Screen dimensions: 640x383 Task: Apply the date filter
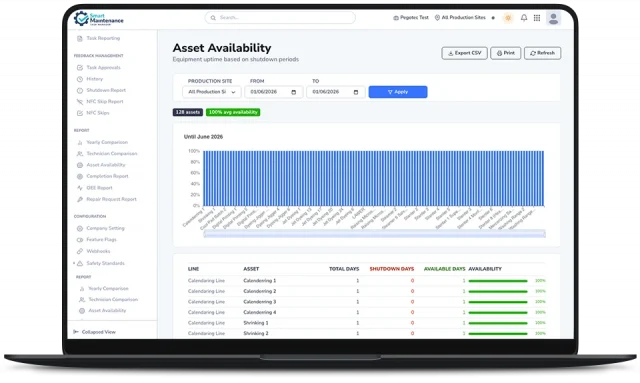(x=398, y=92)
